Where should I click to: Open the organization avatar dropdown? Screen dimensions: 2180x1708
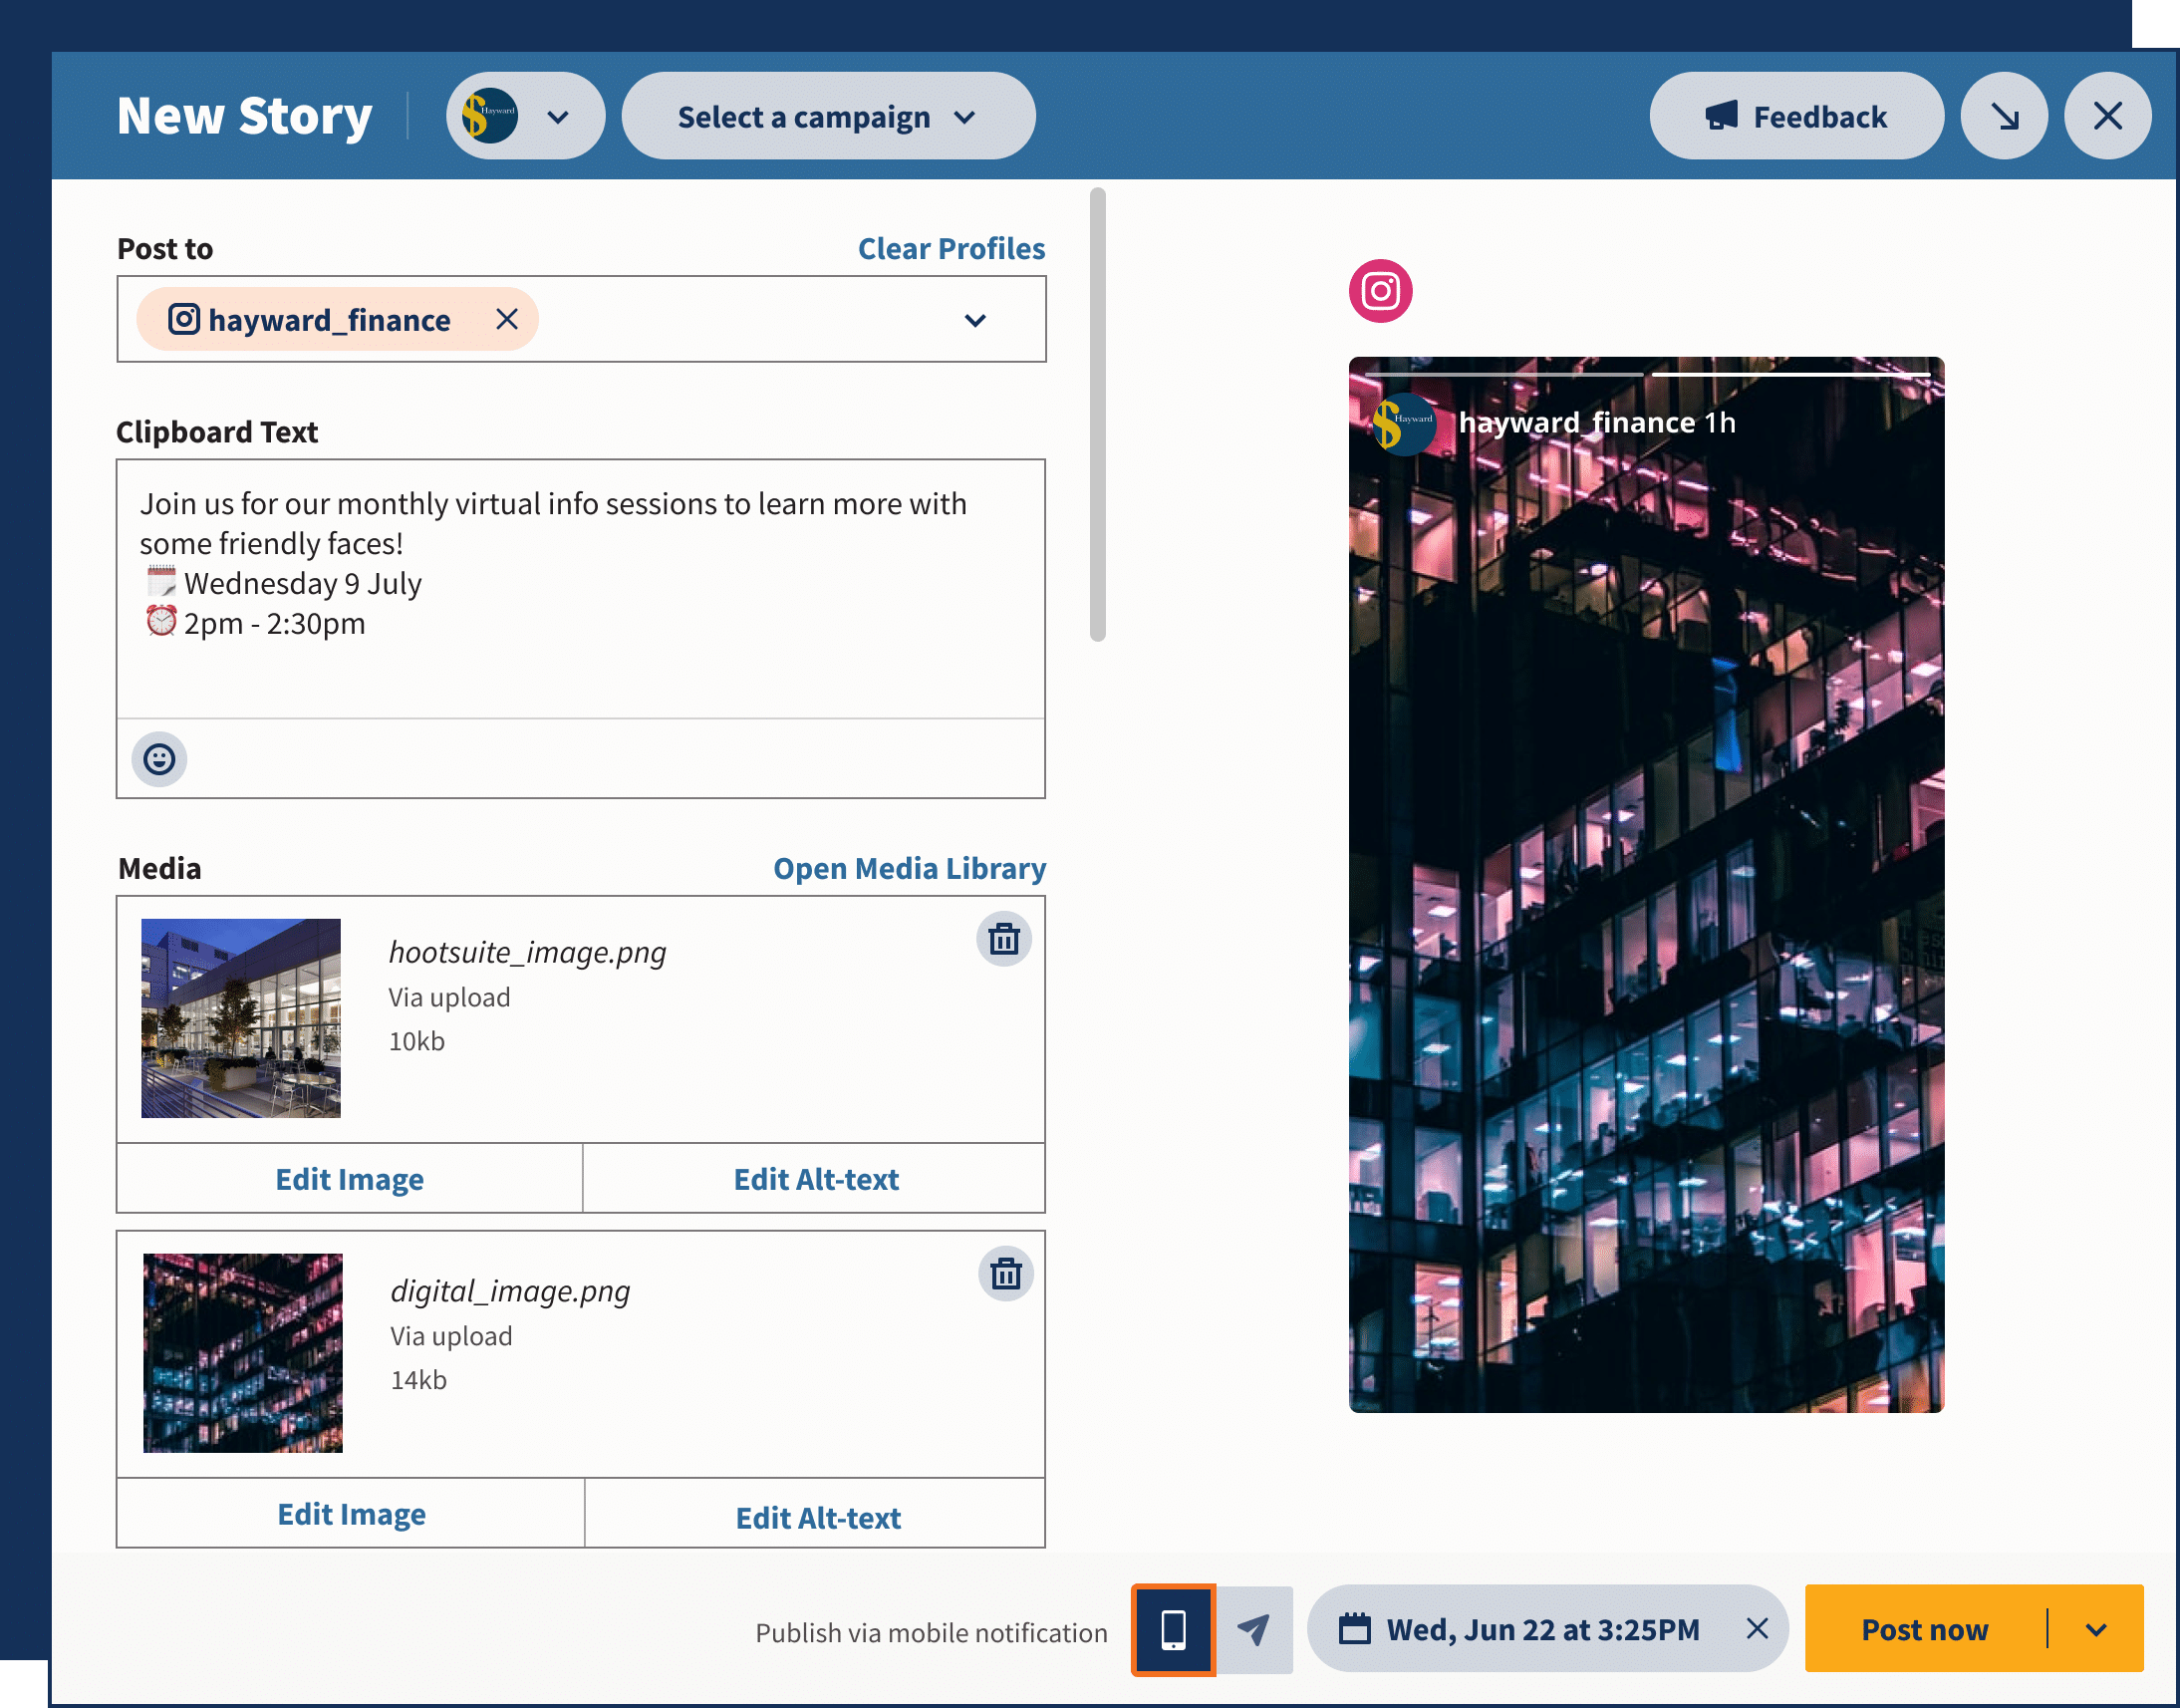(x=525, y=116)
